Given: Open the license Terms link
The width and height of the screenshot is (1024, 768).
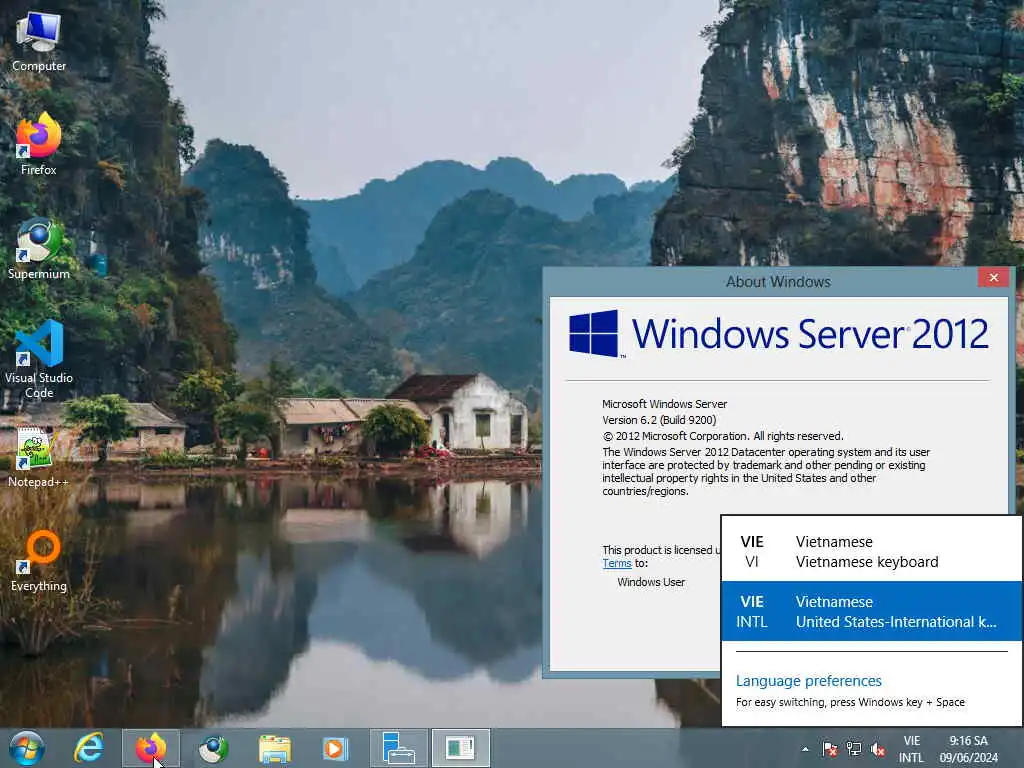Looking at the screenshot, I should point(616,564).
